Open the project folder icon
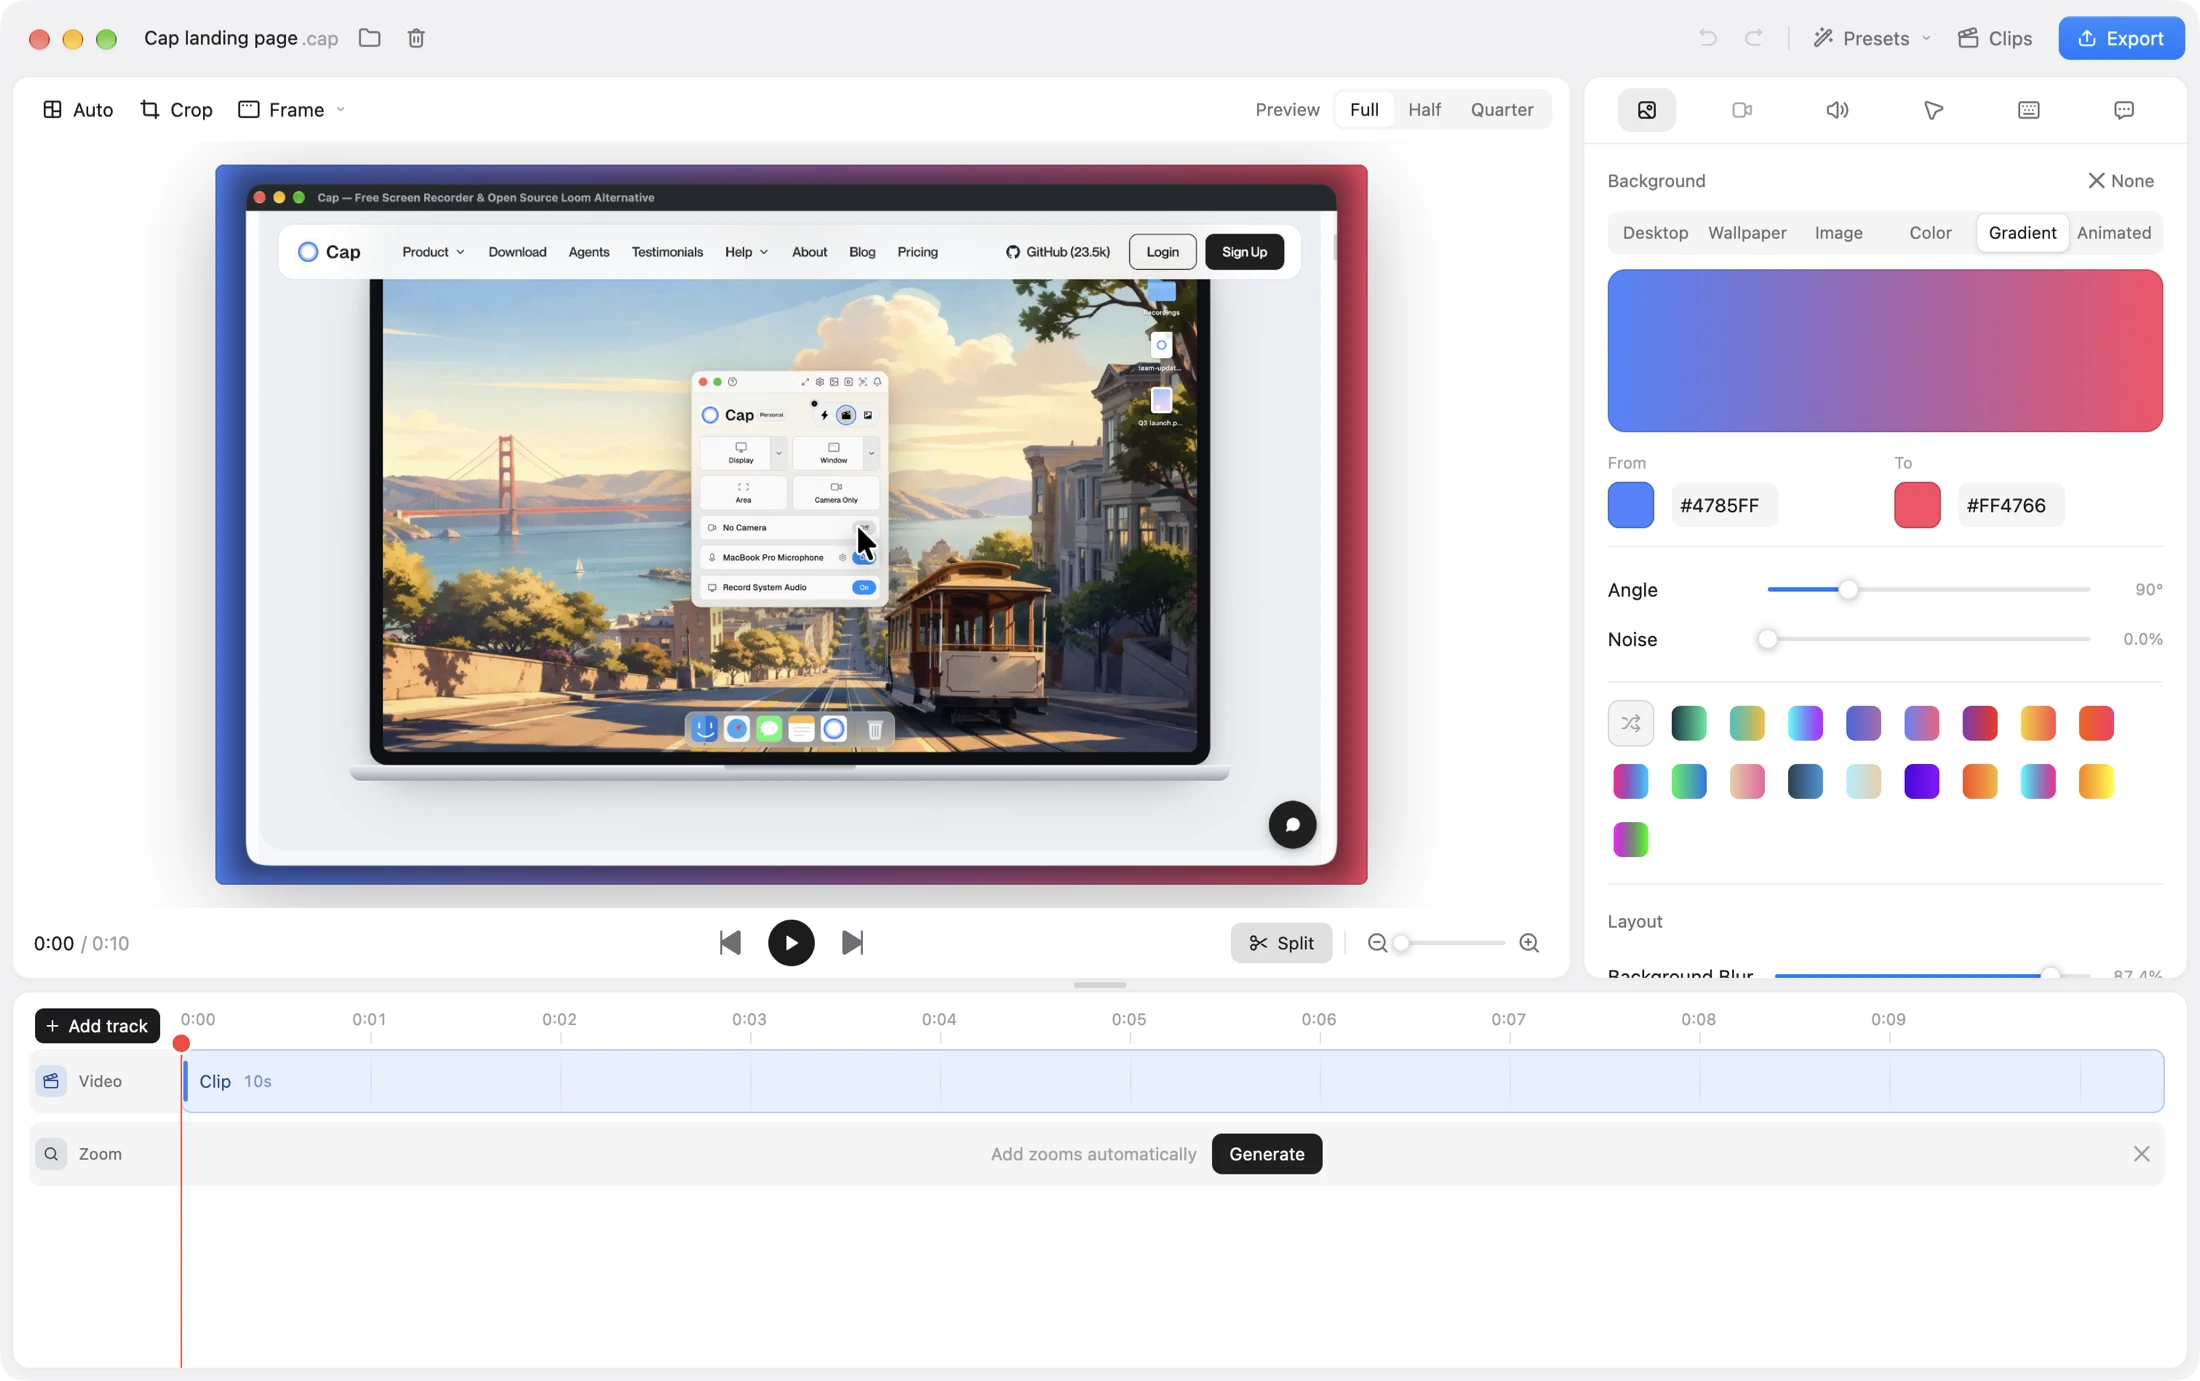2200x1381 pixels. click(370, 38)
